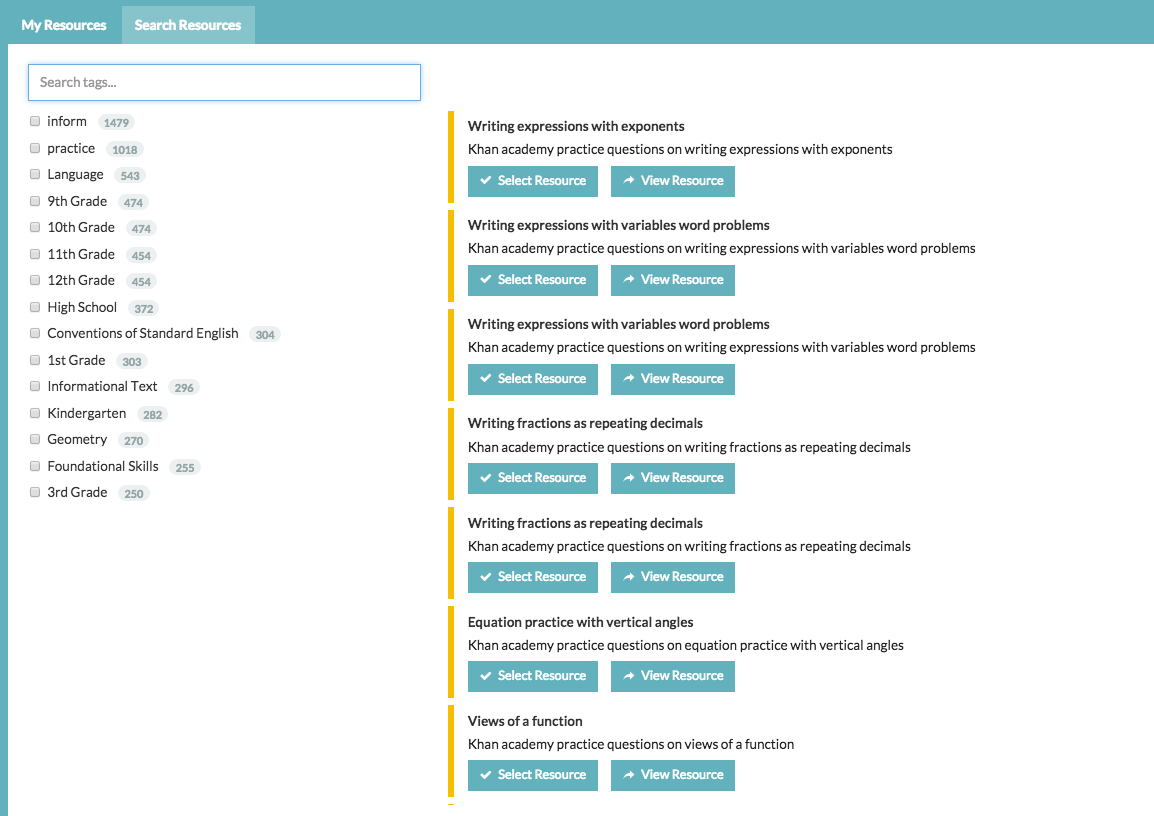
Task: Click the Conventions of Standard English label
Action: pos(143,333)
